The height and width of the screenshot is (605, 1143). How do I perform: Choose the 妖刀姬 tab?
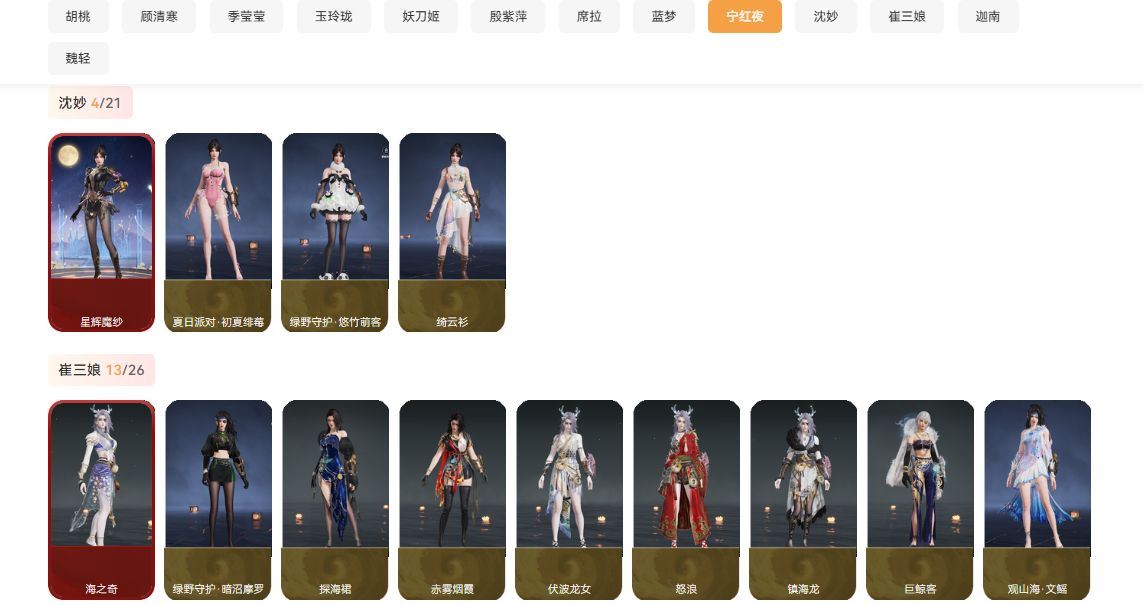(x=421, y=16)
